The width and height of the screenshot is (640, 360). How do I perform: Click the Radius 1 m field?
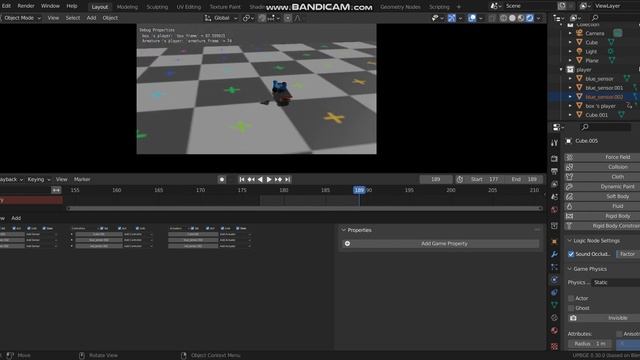click(x=589, y=344)
